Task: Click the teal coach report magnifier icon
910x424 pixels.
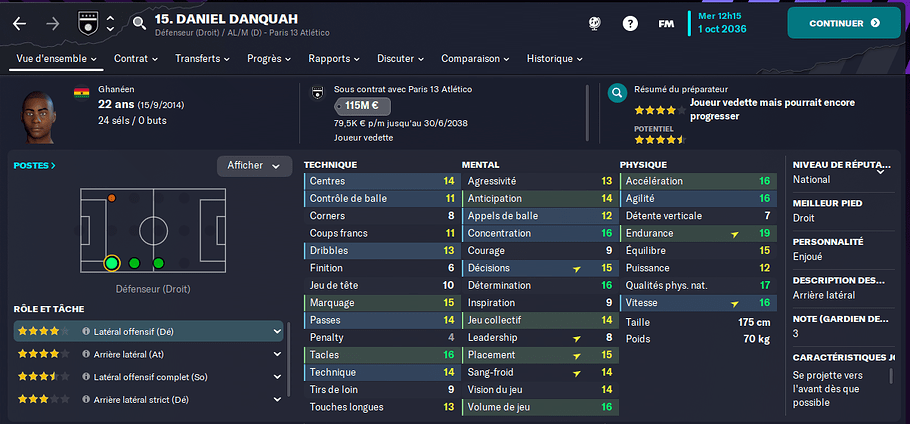Action: click(x=618, y=92)
